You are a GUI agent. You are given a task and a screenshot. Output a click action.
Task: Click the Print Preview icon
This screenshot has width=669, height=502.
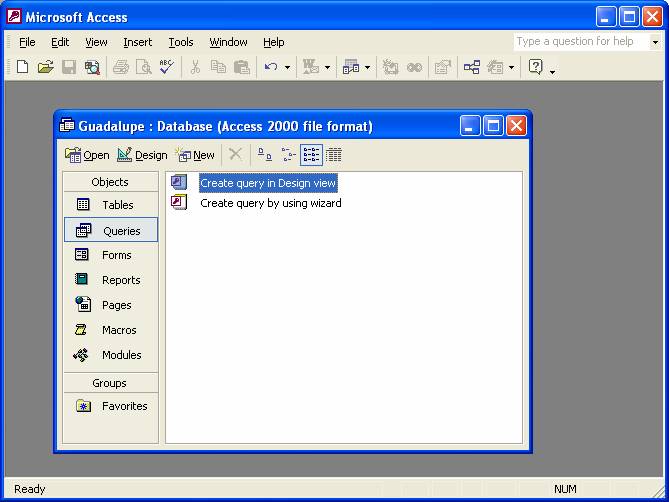[x=144, y=67]
